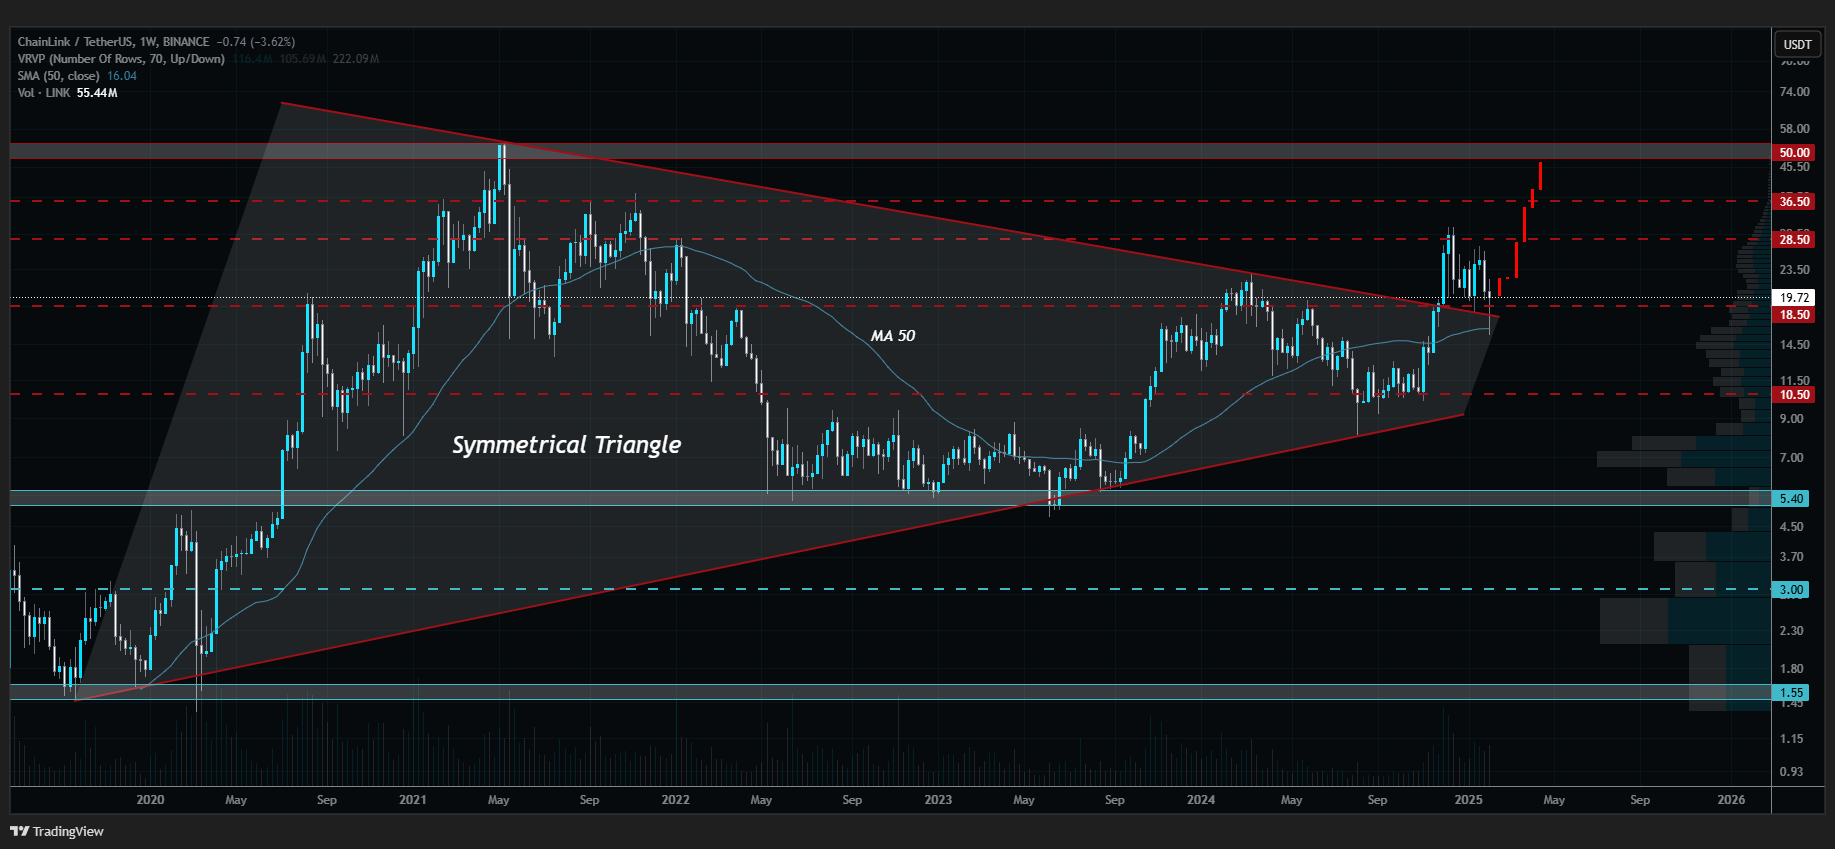Open the USDT currency selector
The width and height of the screenshot is (1835, 849).
1797,44
